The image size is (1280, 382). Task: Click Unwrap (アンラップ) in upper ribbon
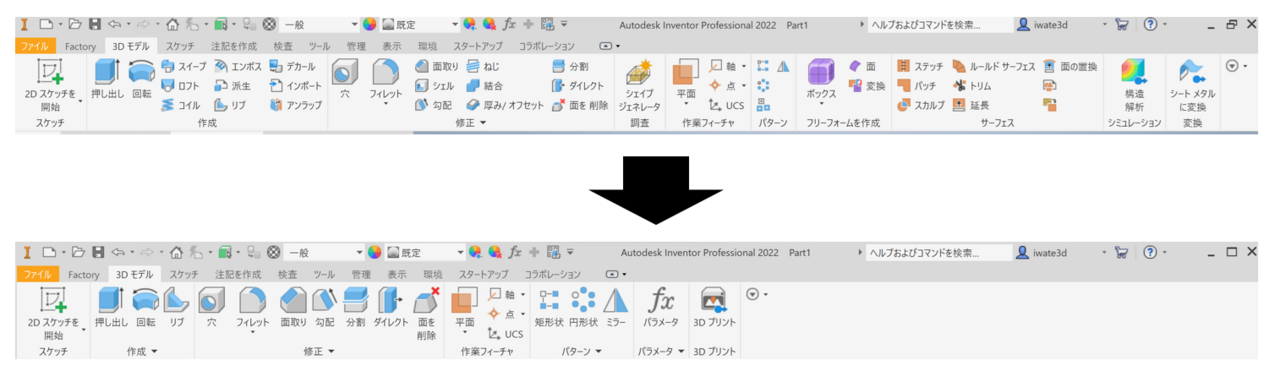click(x=296, y=105)
